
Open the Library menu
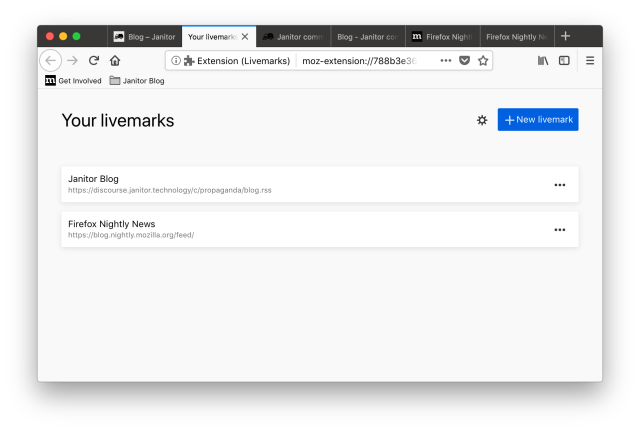543,61
